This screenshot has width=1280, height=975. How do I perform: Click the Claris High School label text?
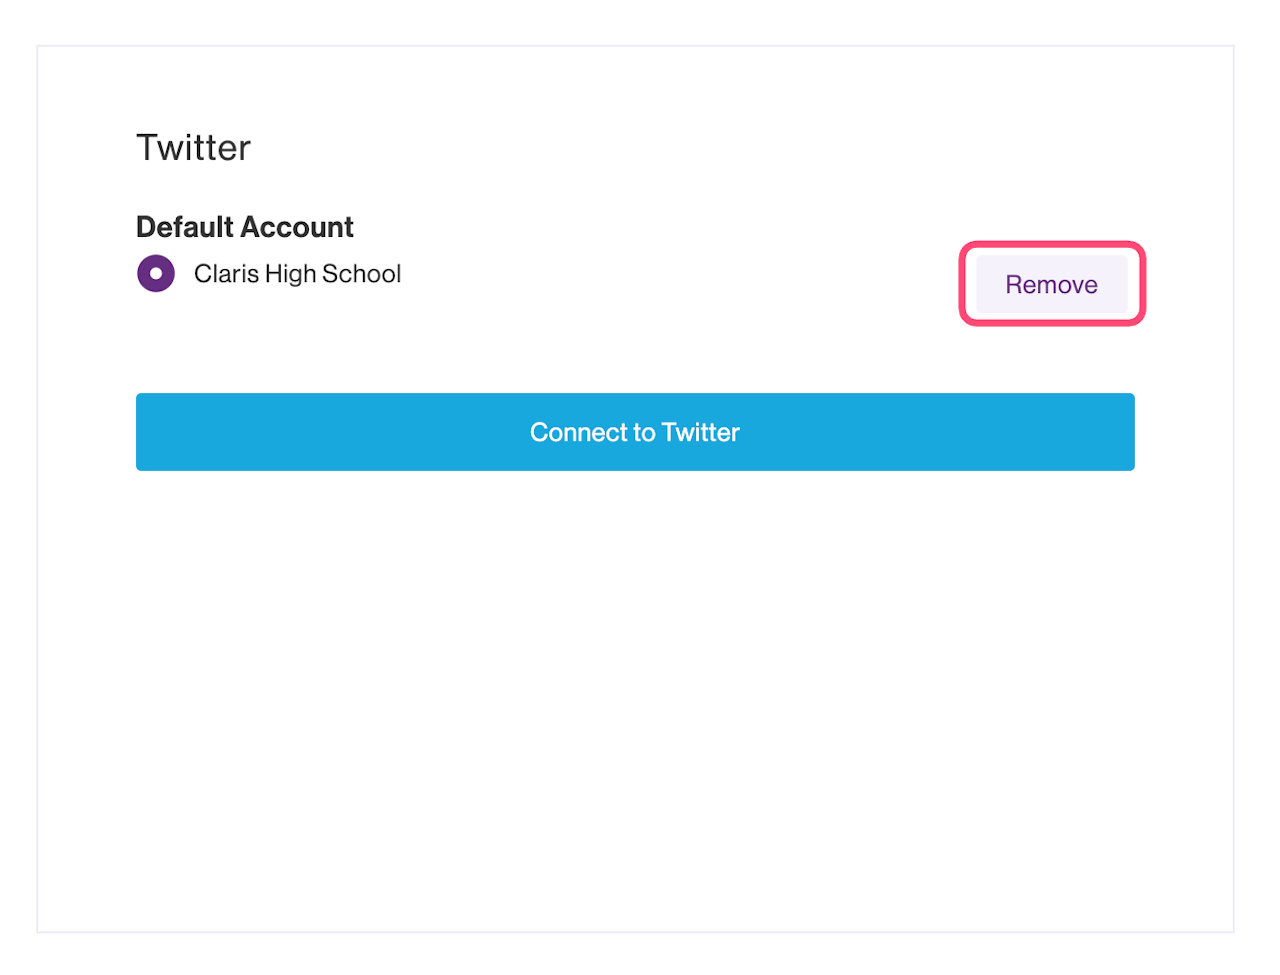(297, 274)
